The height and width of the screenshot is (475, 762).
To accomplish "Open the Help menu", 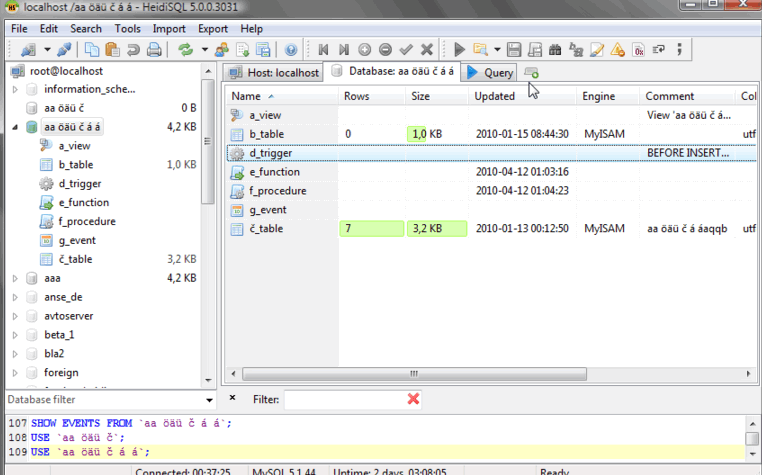I will pyautogui.click(x=251, y=29).
